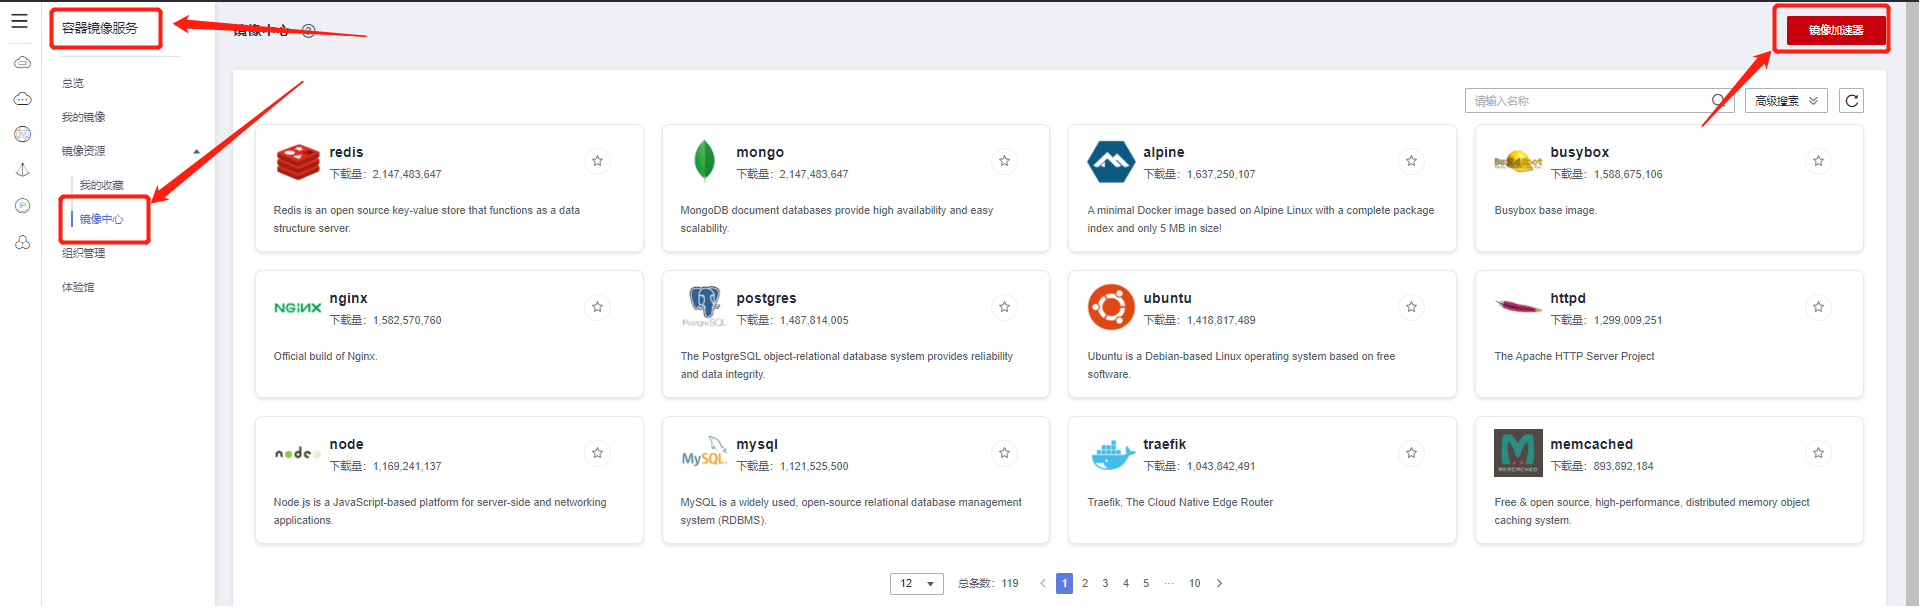
Task: Click the memcached logo thumbnail
Action: (x=1518, y=453)
